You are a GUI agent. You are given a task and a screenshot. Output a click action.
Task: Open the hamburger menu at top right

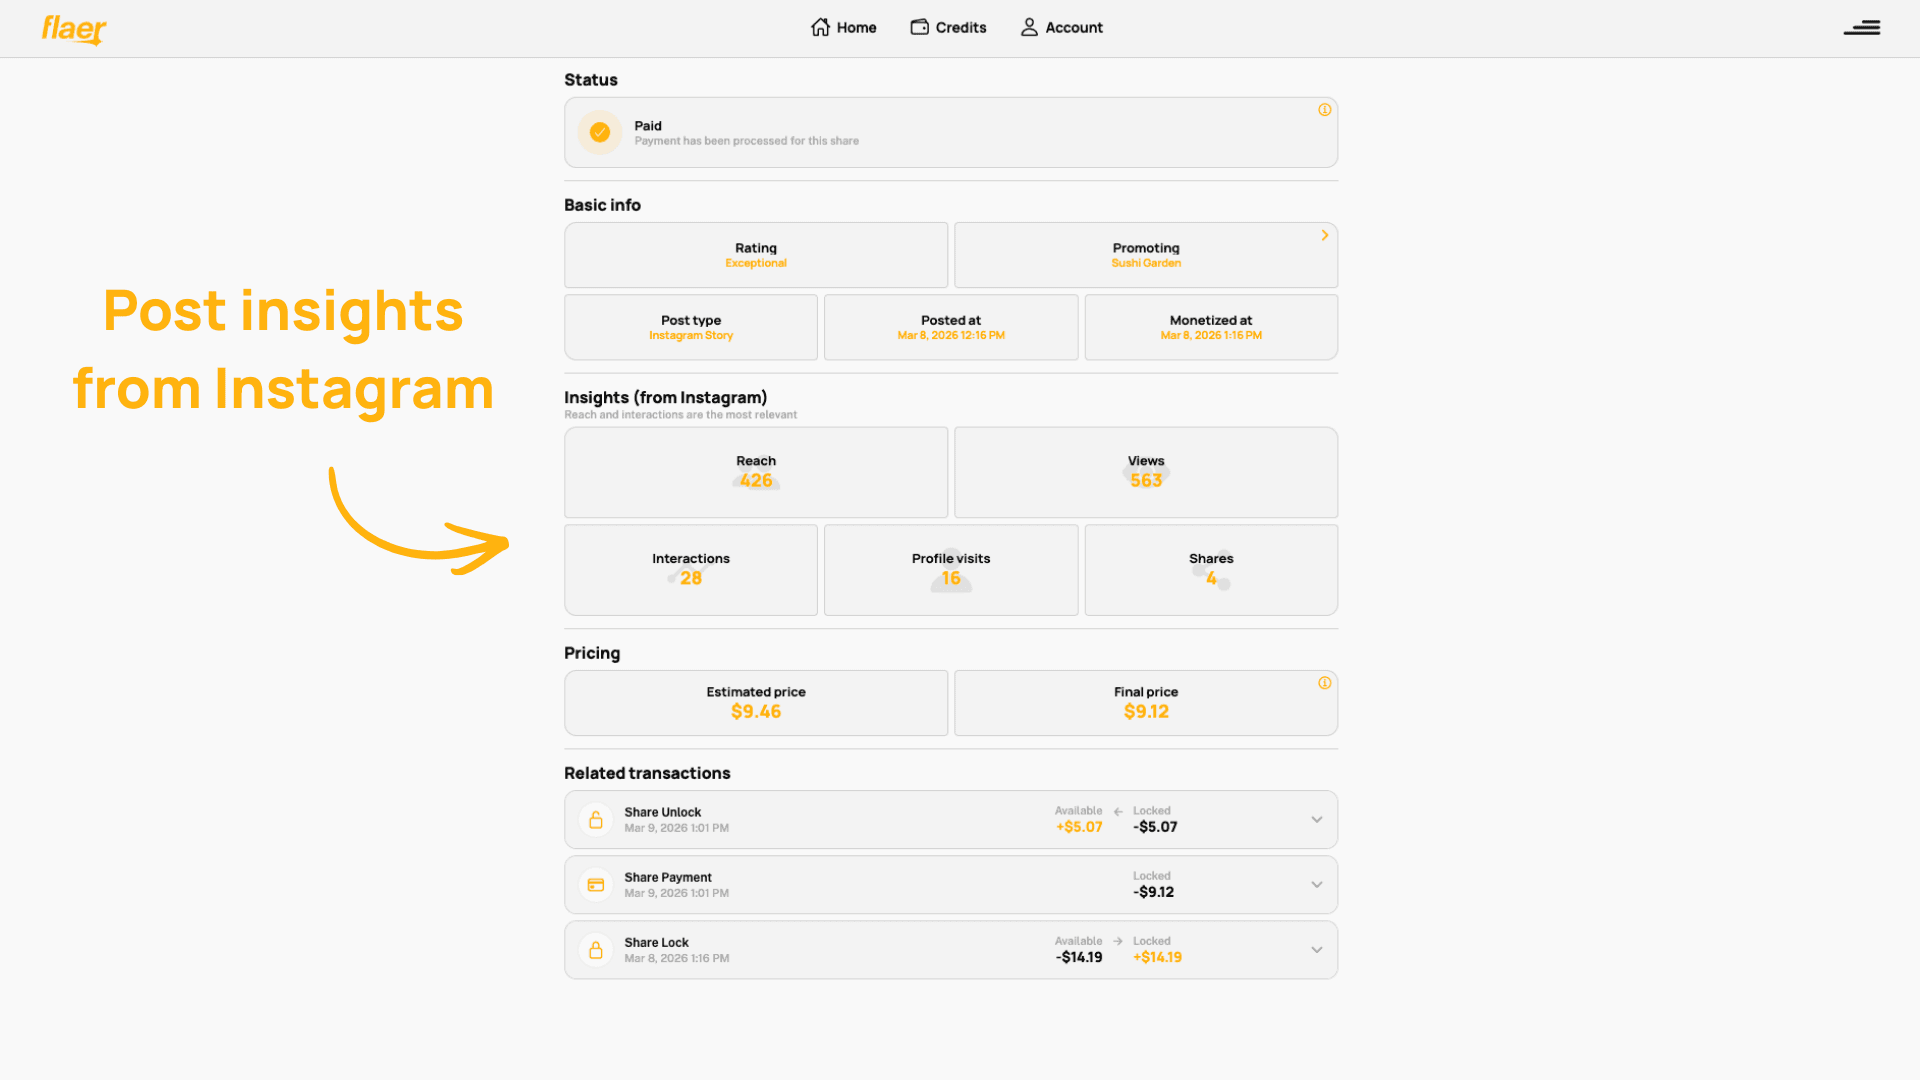[x=1862, y=28]
